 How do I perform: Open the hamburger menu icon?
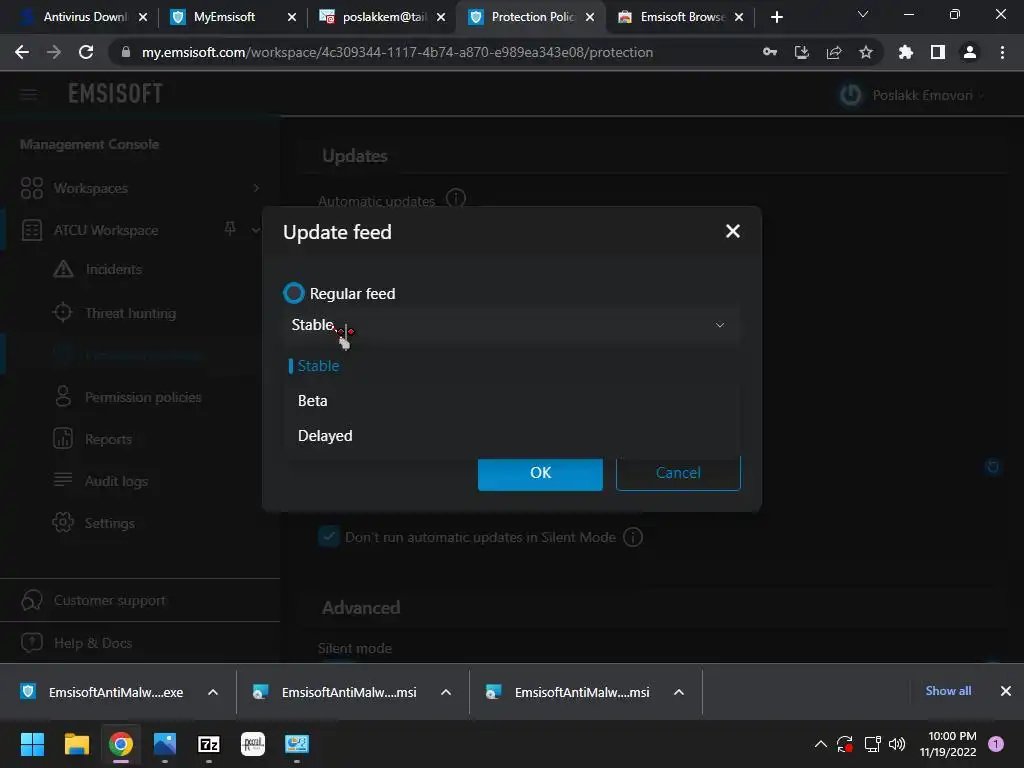point(28,95)
